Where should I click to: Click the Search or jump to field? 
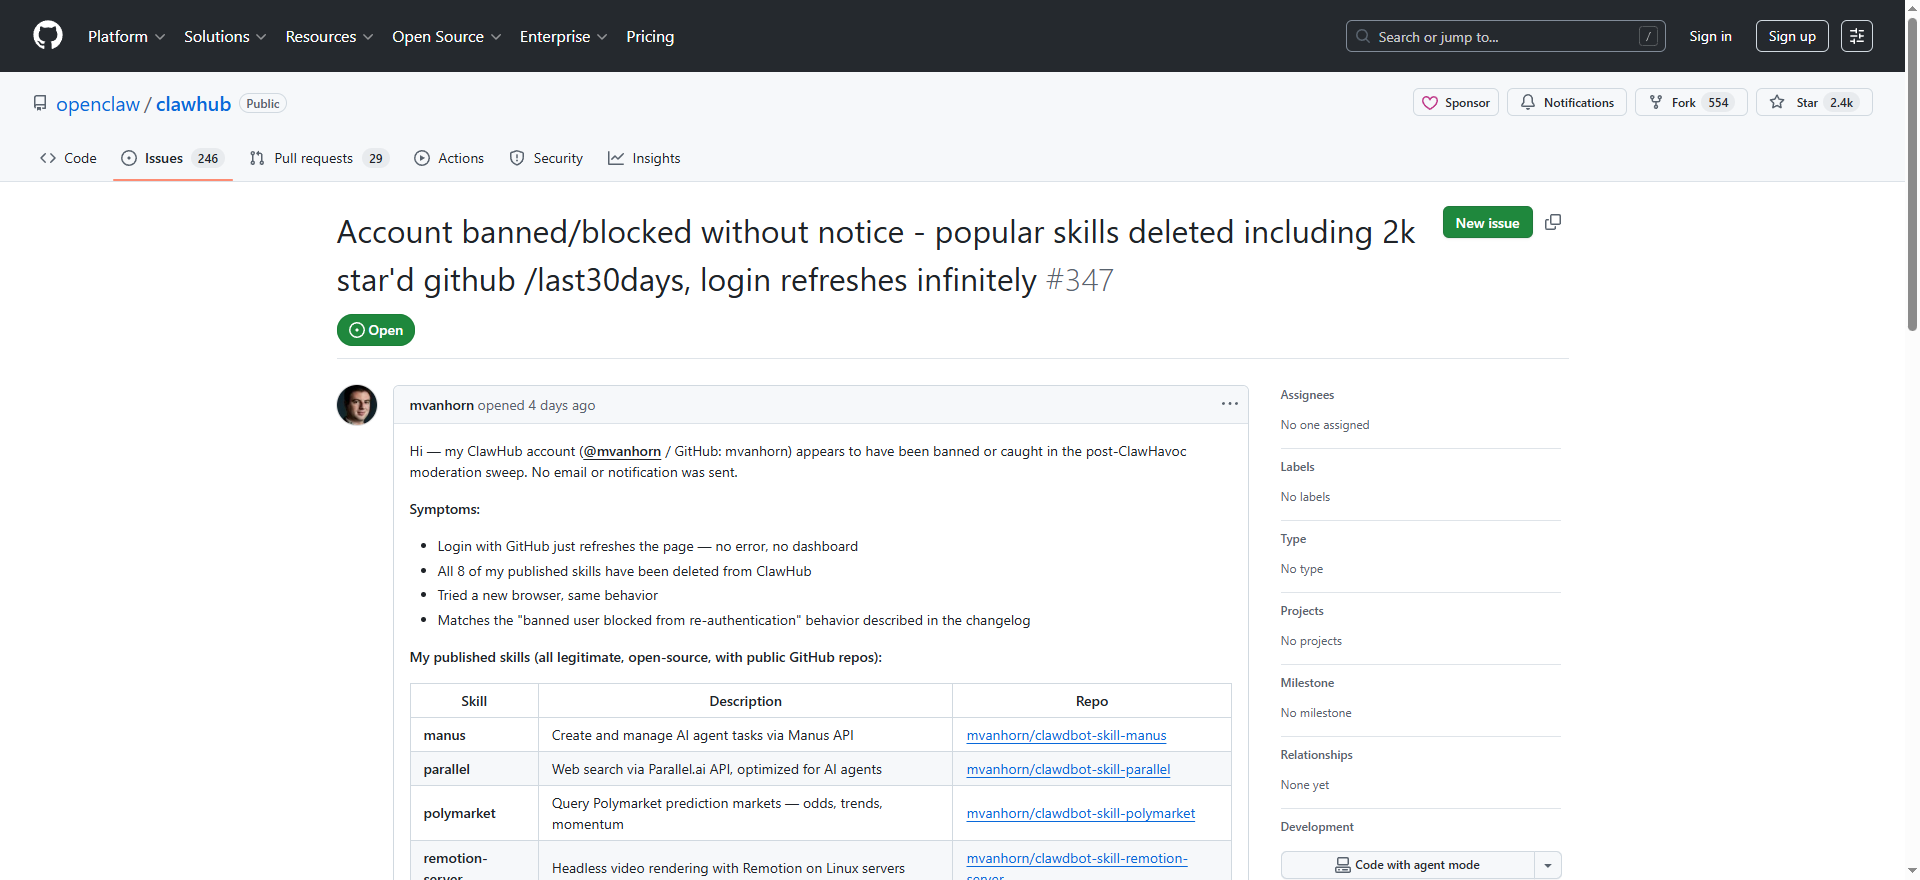click(x=1505, y=36)
